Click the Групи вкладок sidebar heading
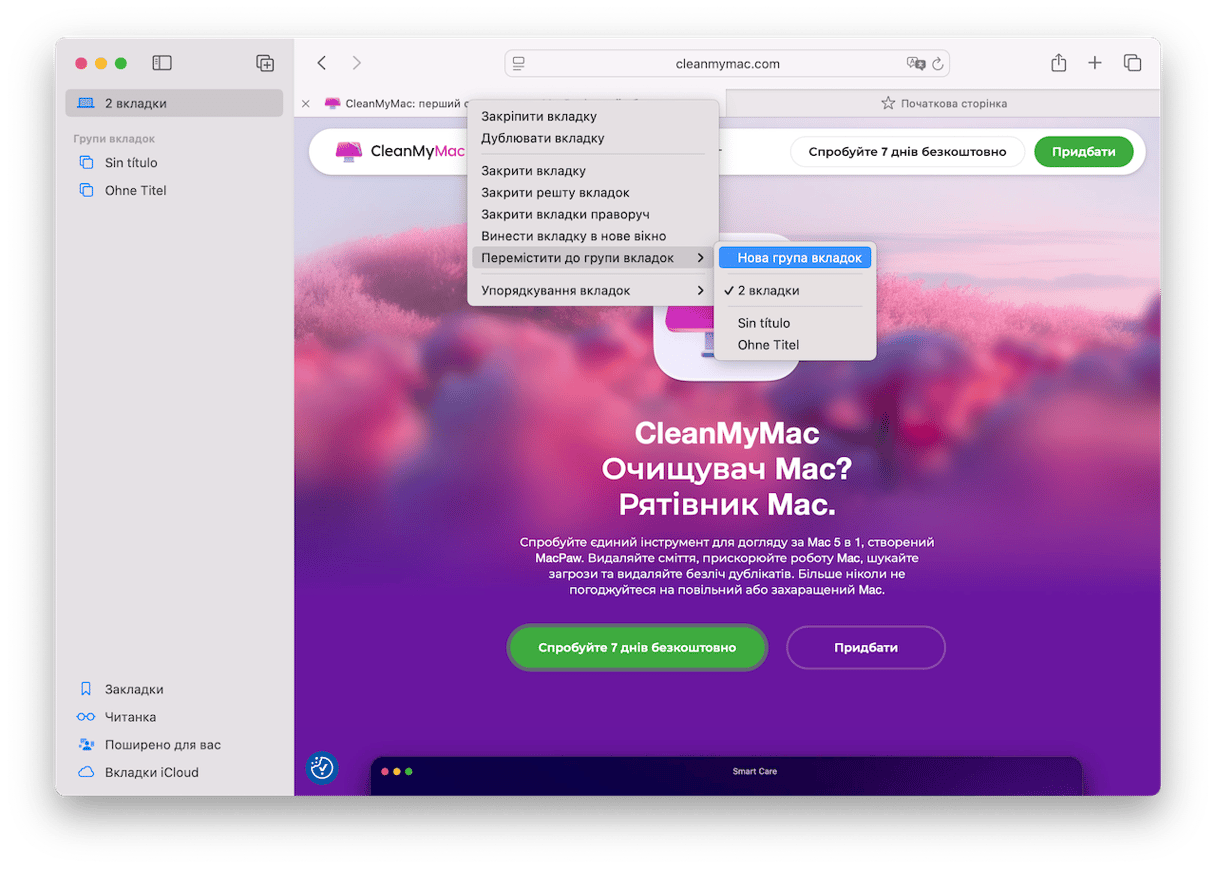The height and width of the screenshot is (869, 1216). pyautogui.click(x=114, y=139)
